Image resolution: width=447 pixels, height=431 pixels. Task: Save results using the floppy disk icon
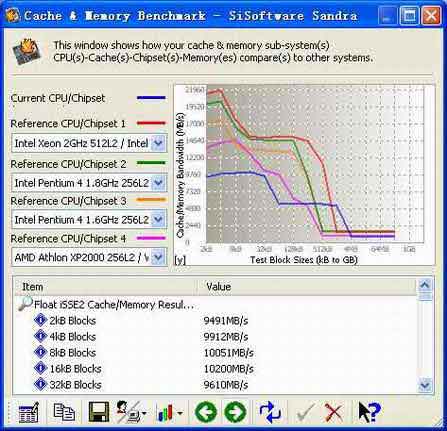pos(99,412)
